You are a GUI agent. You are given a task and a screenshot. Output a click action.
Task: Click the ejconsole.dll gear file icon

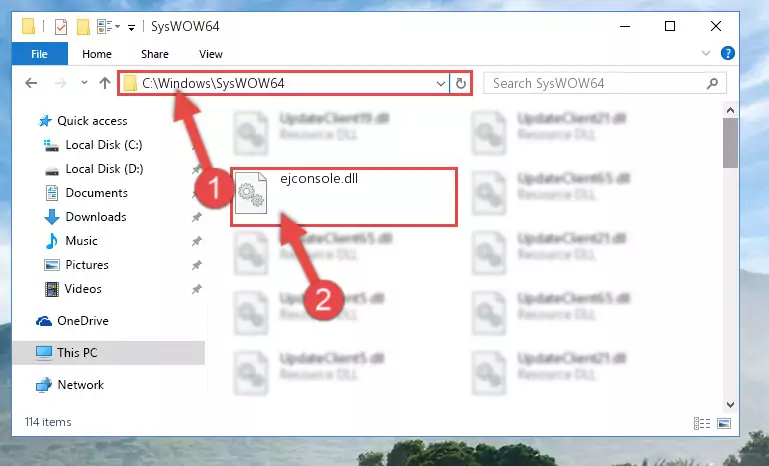(x=251, y=193)
